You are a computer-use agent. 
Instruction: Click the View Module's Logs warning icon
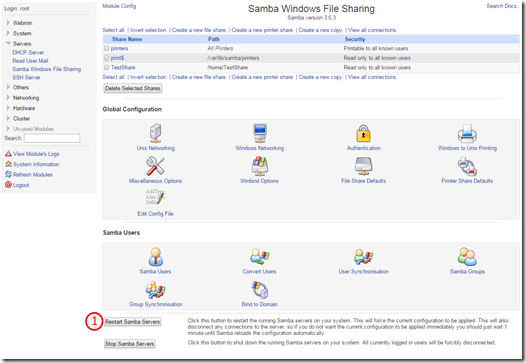[x=8, y=154]
